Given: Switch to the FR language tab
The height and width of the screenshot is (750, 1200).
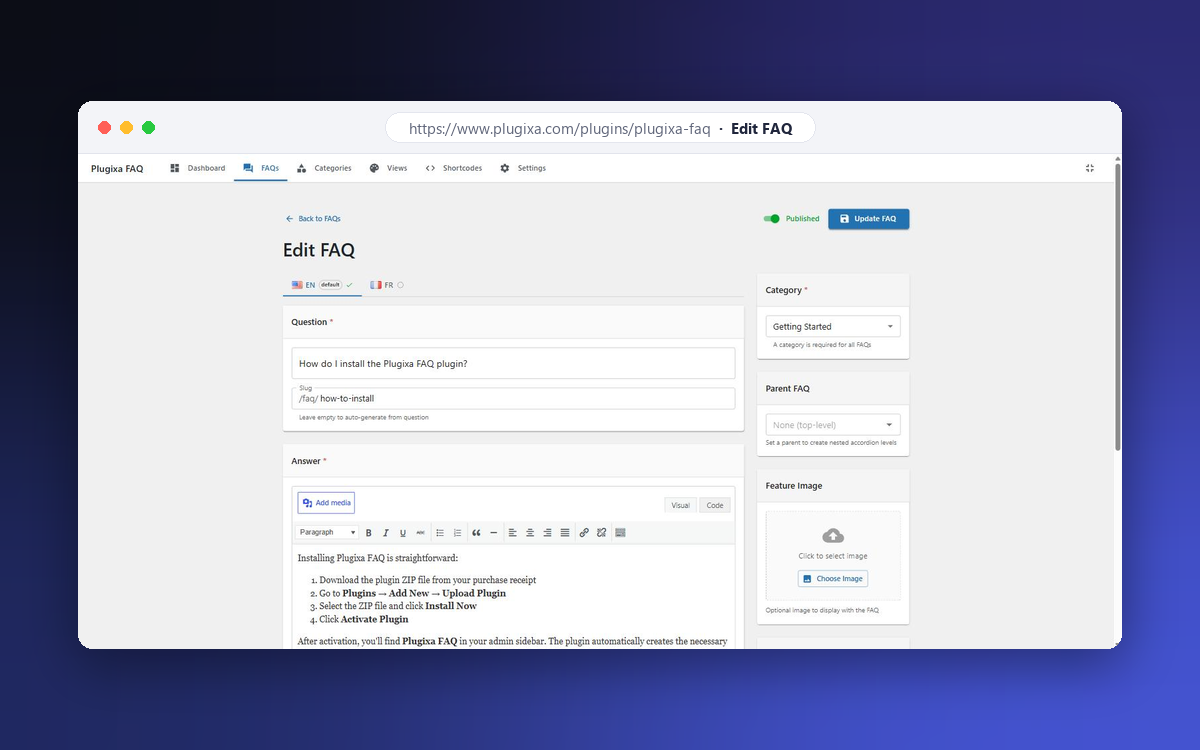Looking at the screenshot, I should tap(387, 285).
